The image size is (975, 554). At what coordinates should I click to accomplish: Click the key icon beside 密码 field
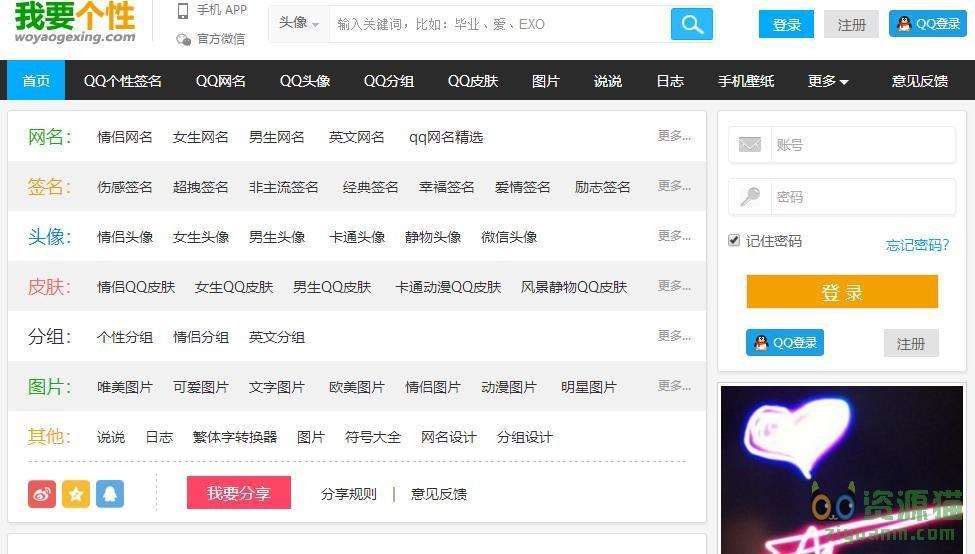(x=750, y=196)
